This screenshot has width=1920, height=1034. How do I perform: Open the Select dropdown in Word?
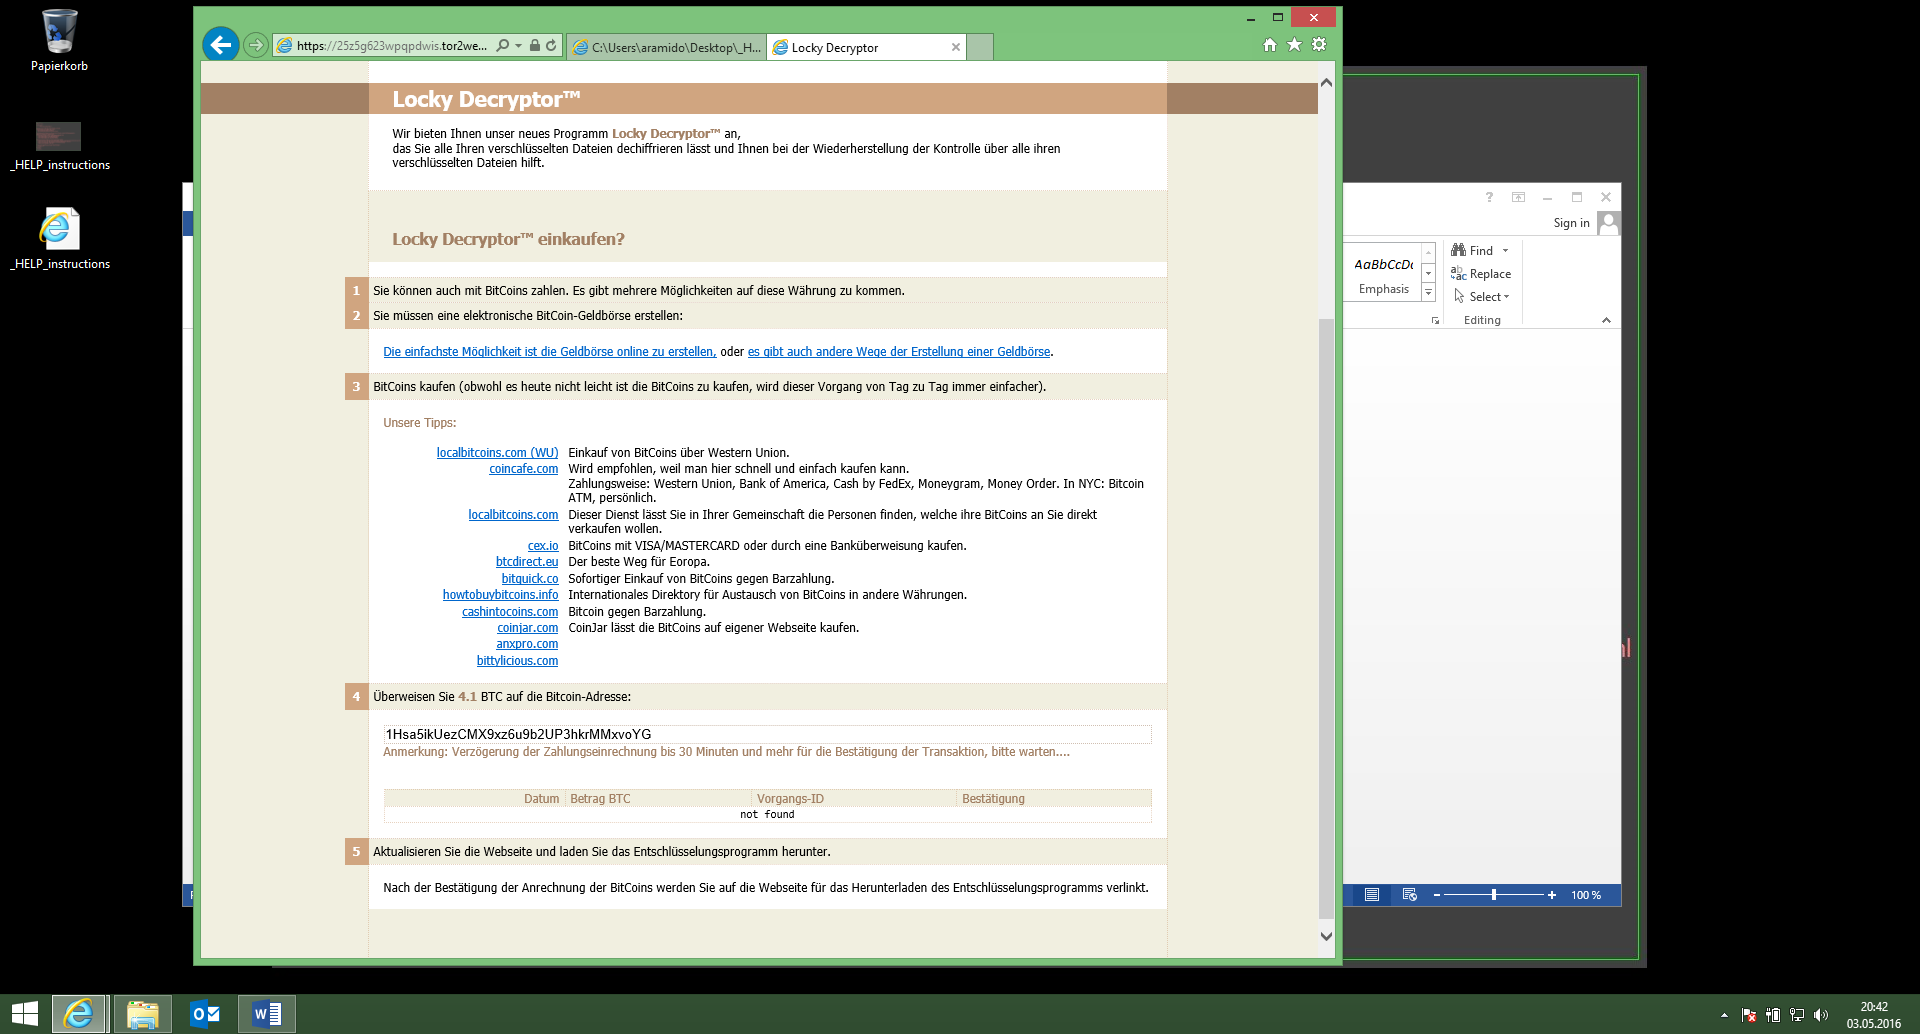click(1481, 297)
